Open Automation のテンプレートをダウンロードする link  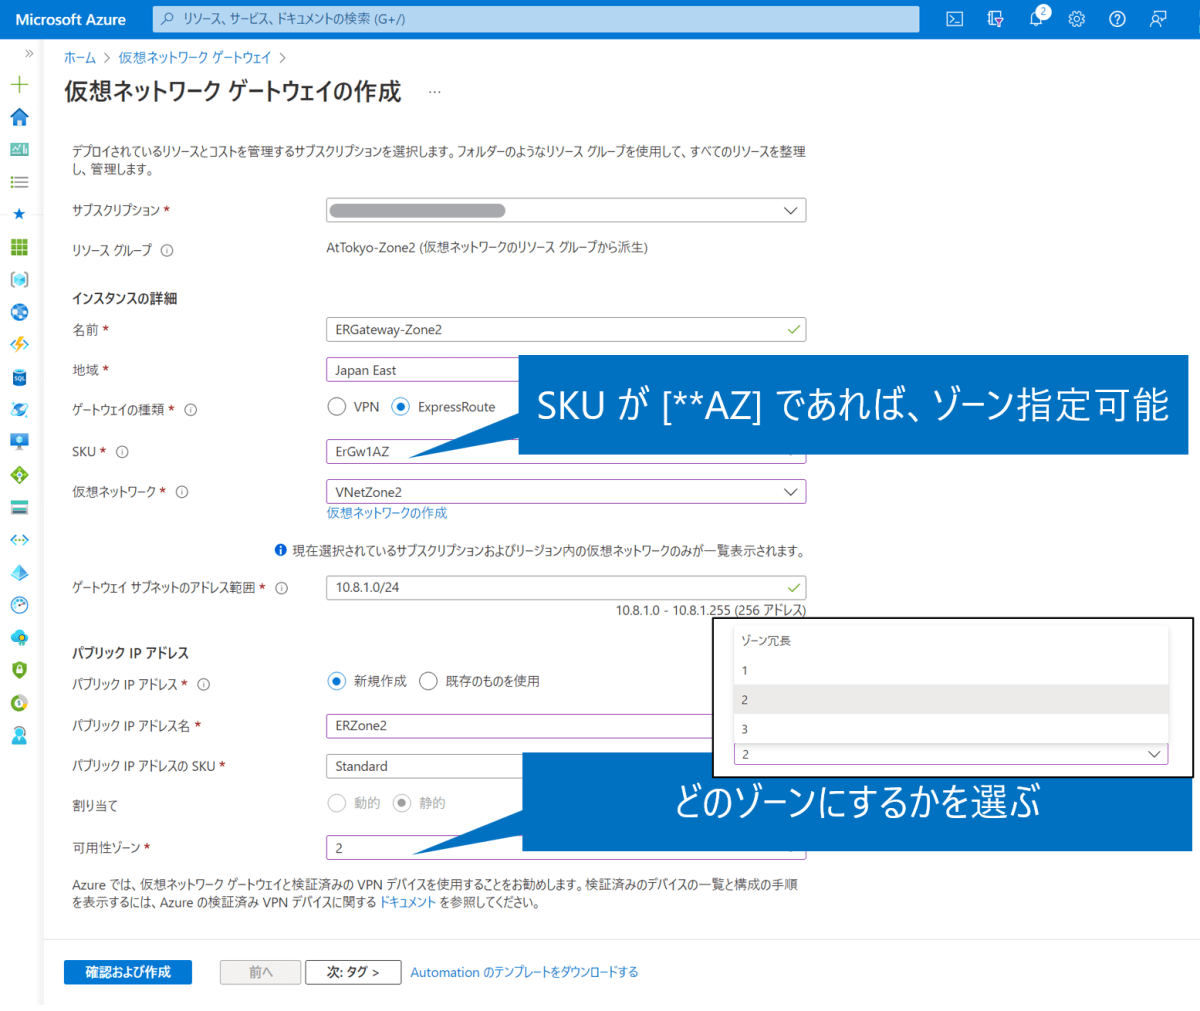point(524,972)
